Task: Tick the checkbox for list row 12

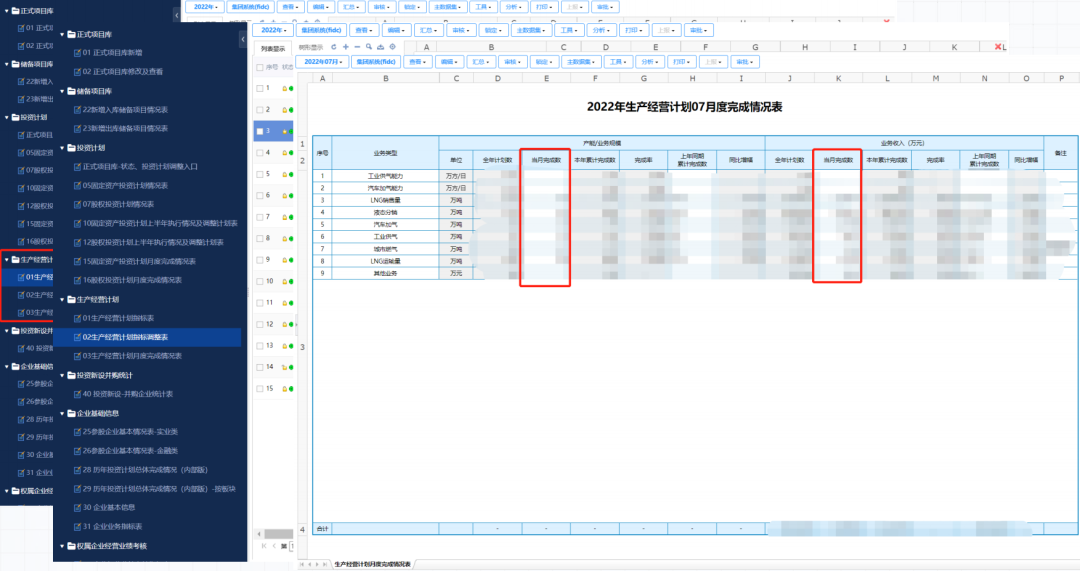Action: pyautogui.click(x=260, y=324)
